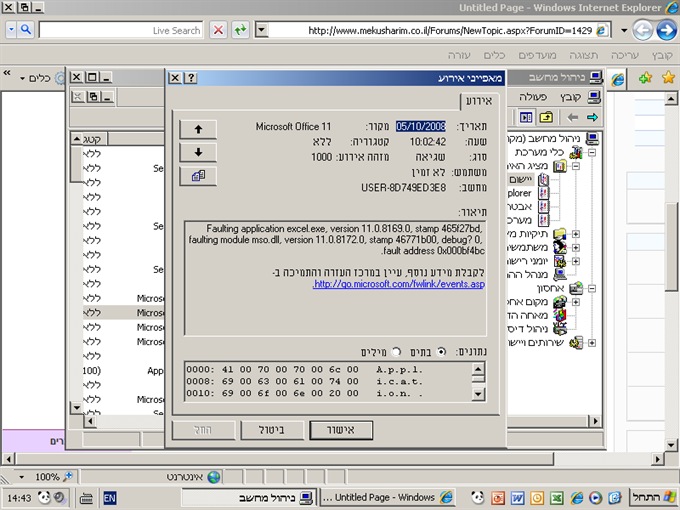Select the בתים (bytes) radio button

[x=442, y=352]
